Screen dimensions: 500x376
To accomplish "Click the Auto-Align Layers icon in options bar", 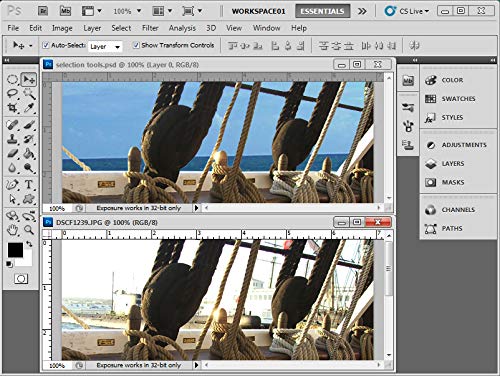I will pos(414,46).
